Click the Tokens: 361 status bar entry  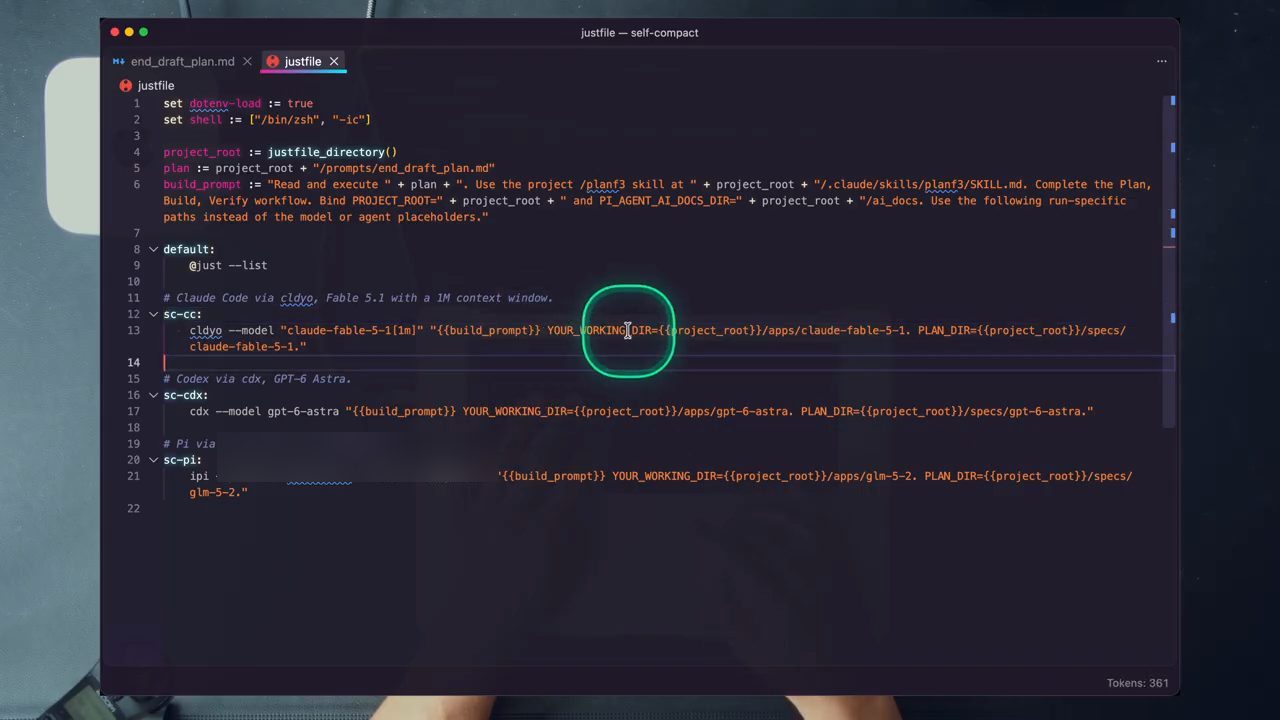pos(1137,683)
